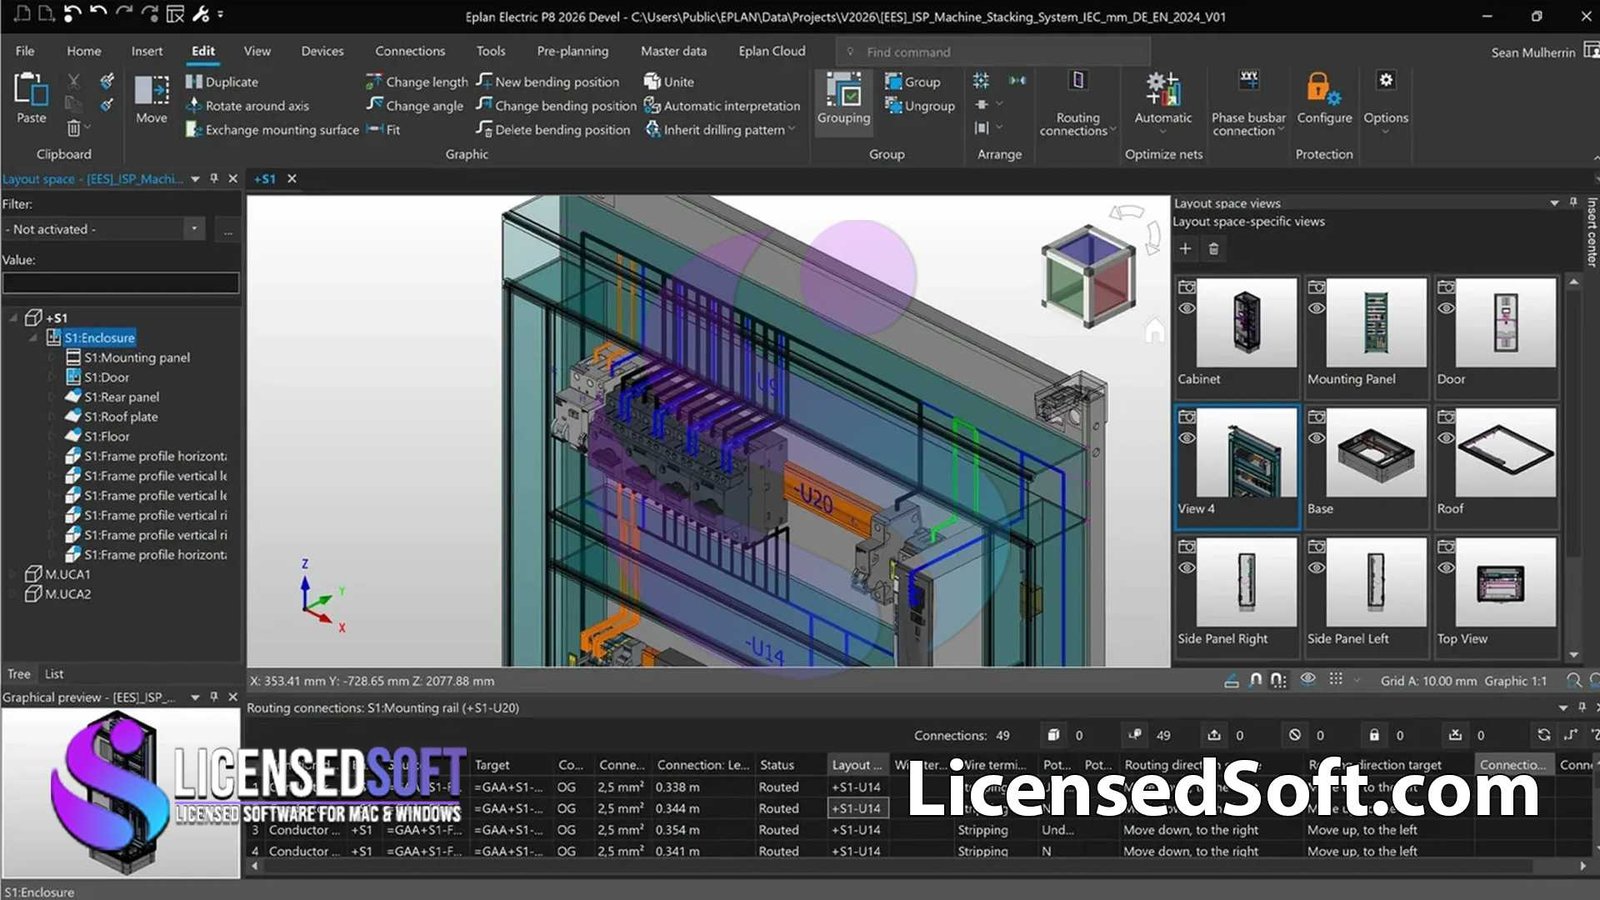Select the Automatic tool in Optimize nets
Screen dimensions: 1600x900
pyautogui.click(x=1162, y=100)
